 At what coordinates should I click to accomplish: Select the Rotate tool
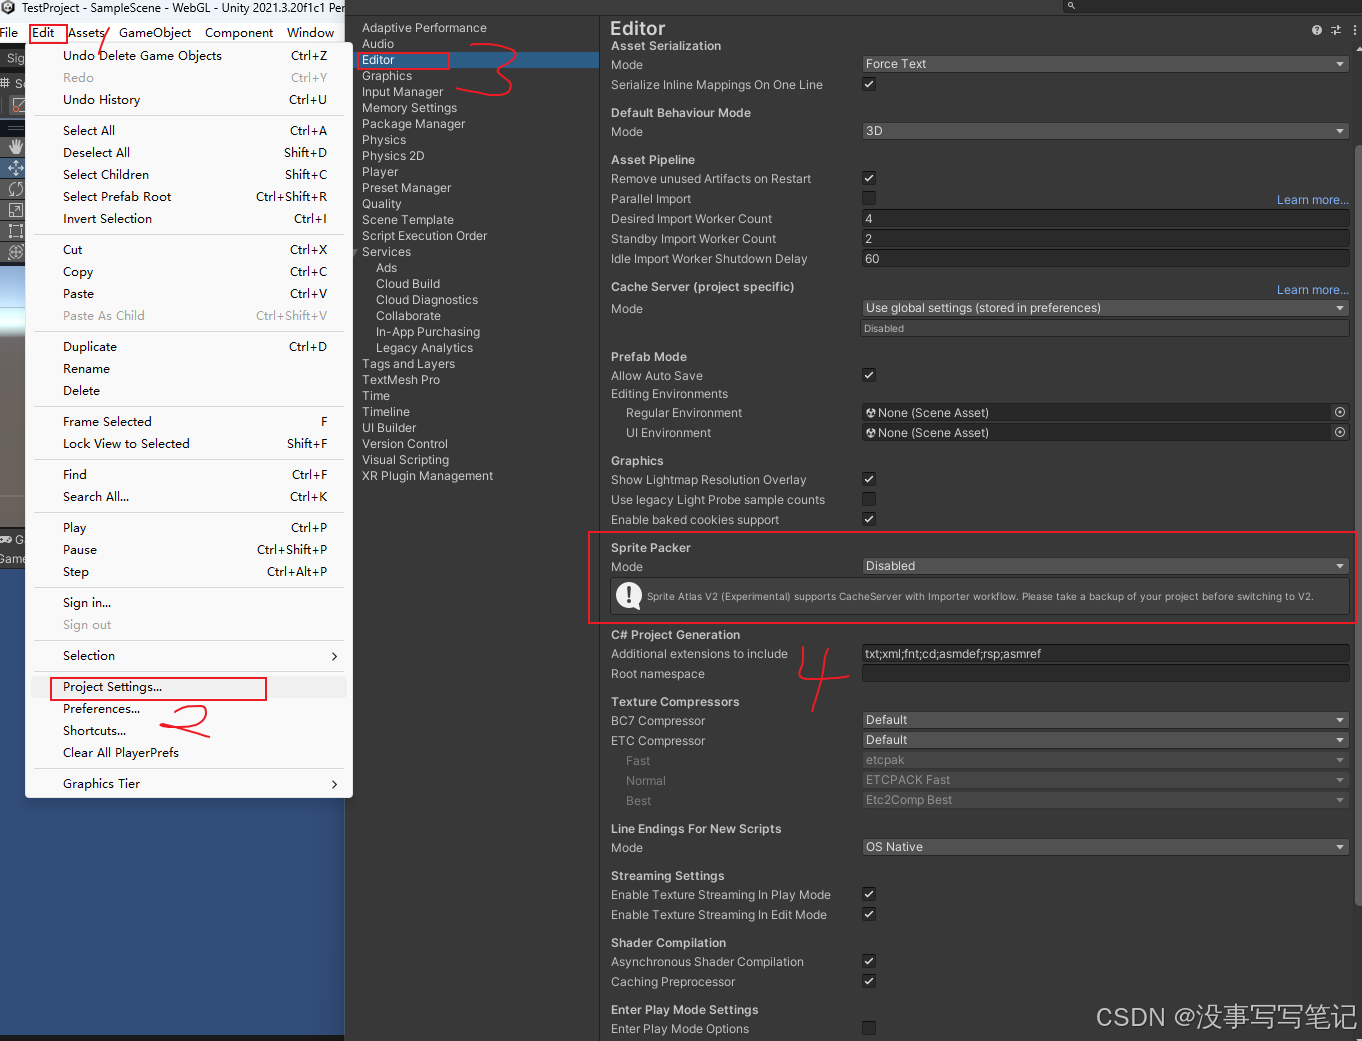point(15,188)
